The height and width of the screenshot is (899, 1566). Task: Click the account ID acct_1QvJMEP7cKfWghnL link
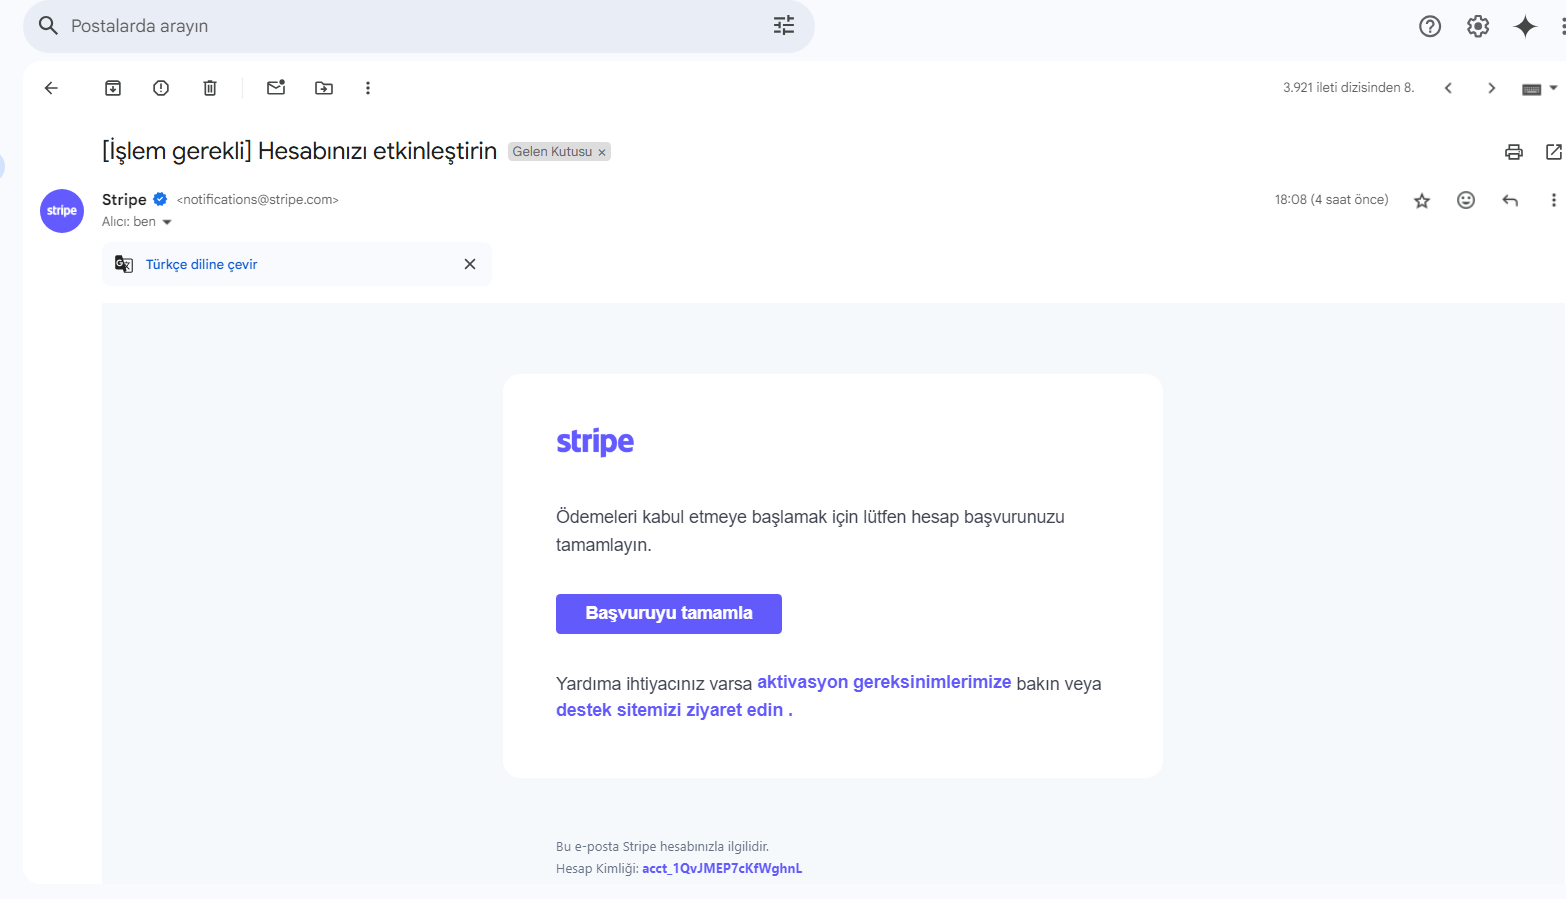pos(722,868)
